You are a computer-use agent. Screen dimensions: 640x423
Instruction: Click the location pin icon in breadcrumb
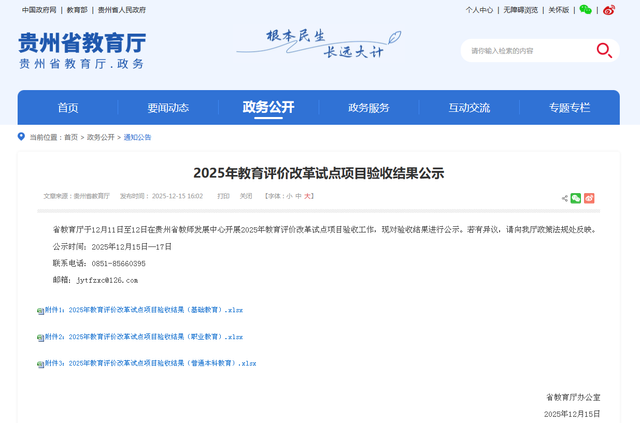point(23,137)
